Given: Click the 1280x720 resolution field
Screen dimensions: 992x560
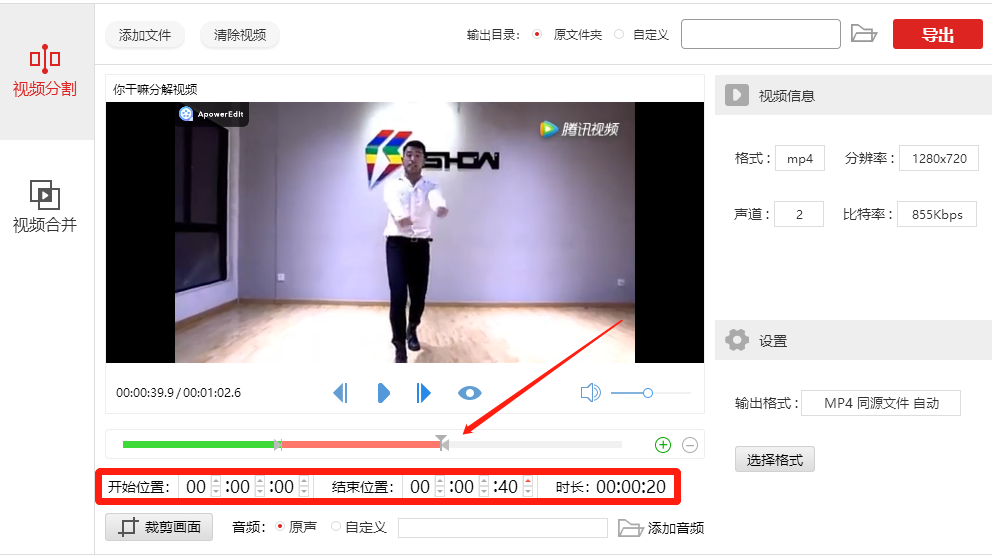Looking at the screenshot, I should [939, 158].
